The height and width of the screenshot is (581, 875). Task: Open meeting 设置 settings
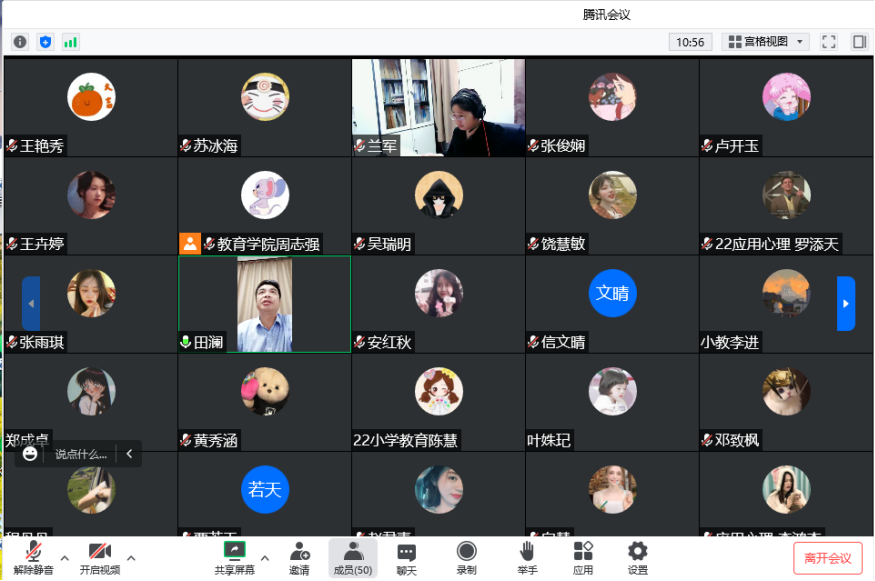click(x=637, y=558)
